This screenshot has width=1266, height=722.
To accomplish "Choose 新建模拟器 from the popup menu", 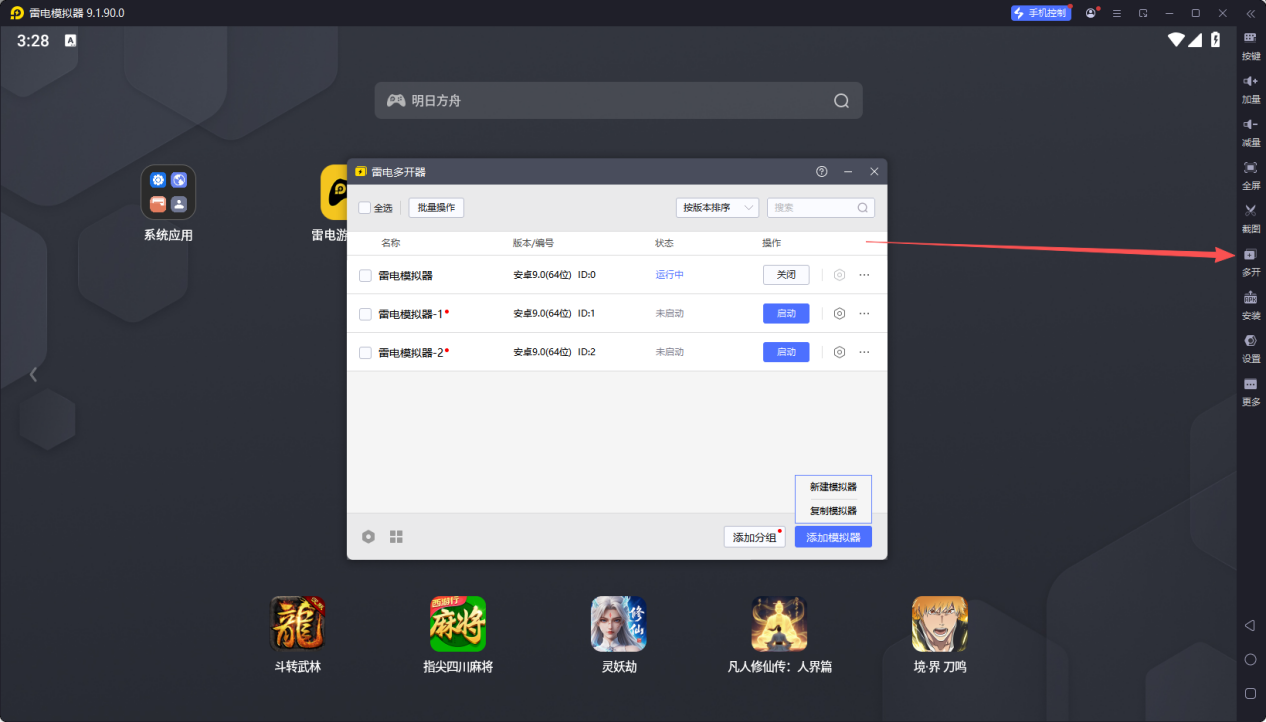I will click(x=833, y=487).
